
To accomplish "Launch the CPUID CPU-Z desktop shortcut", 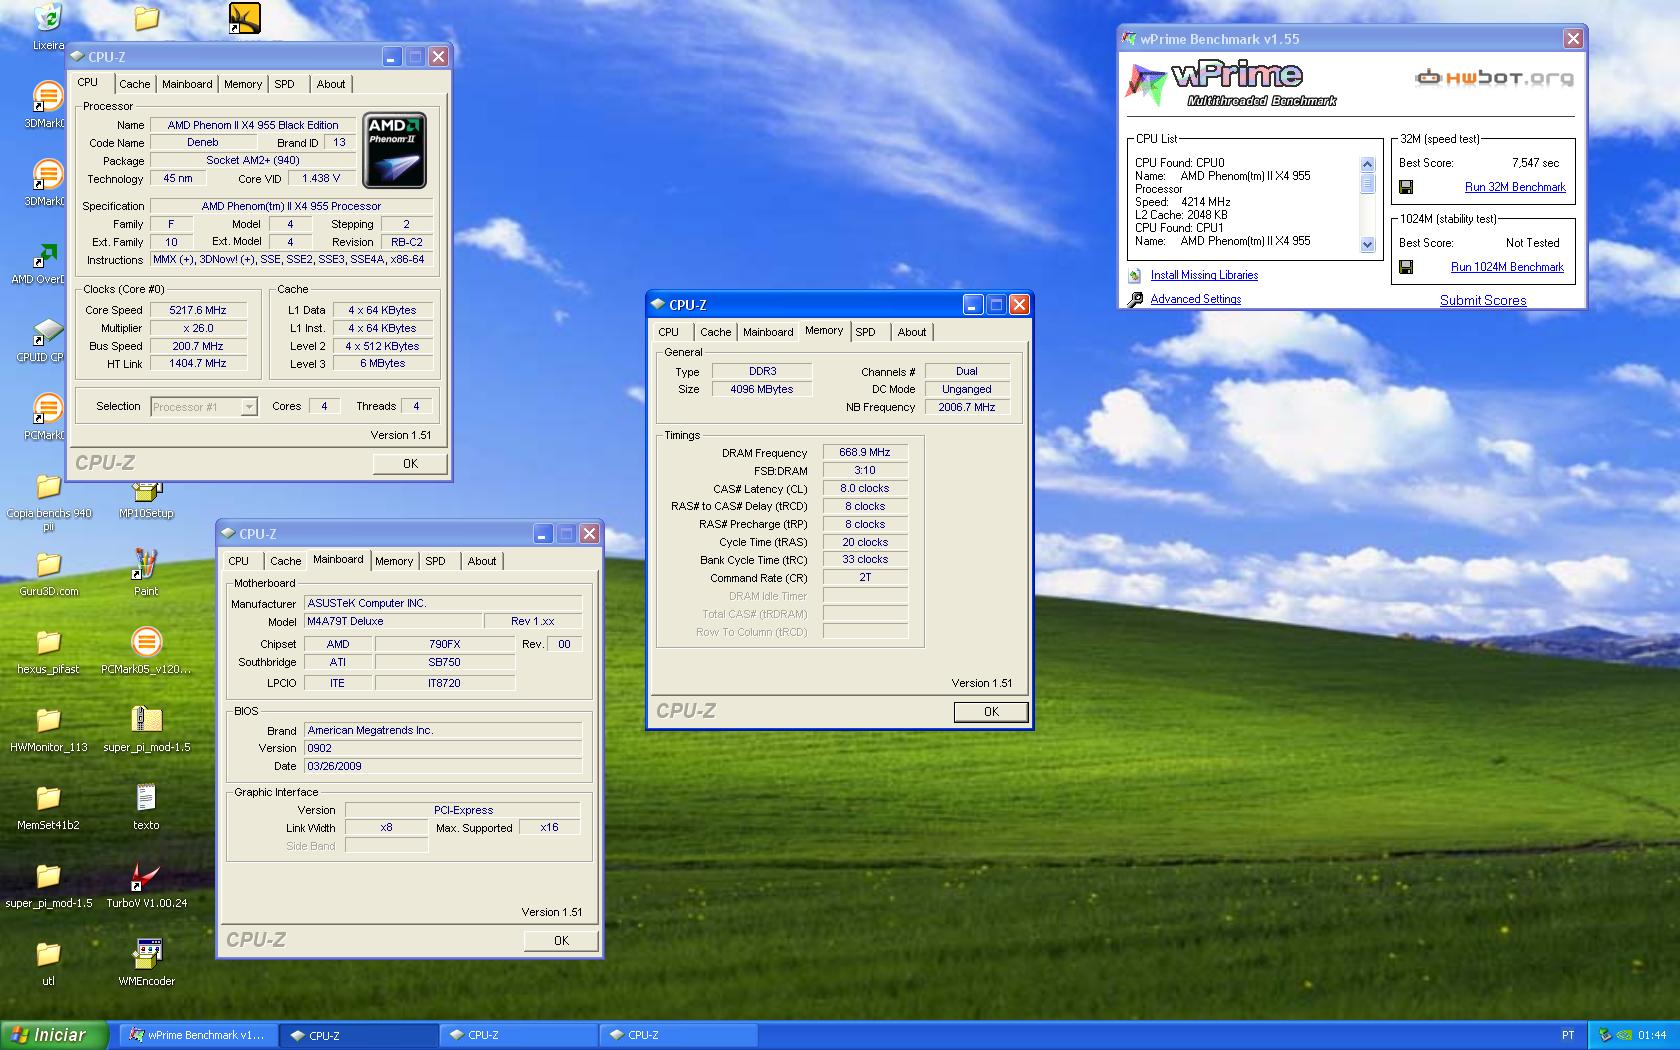I will 47,332.
